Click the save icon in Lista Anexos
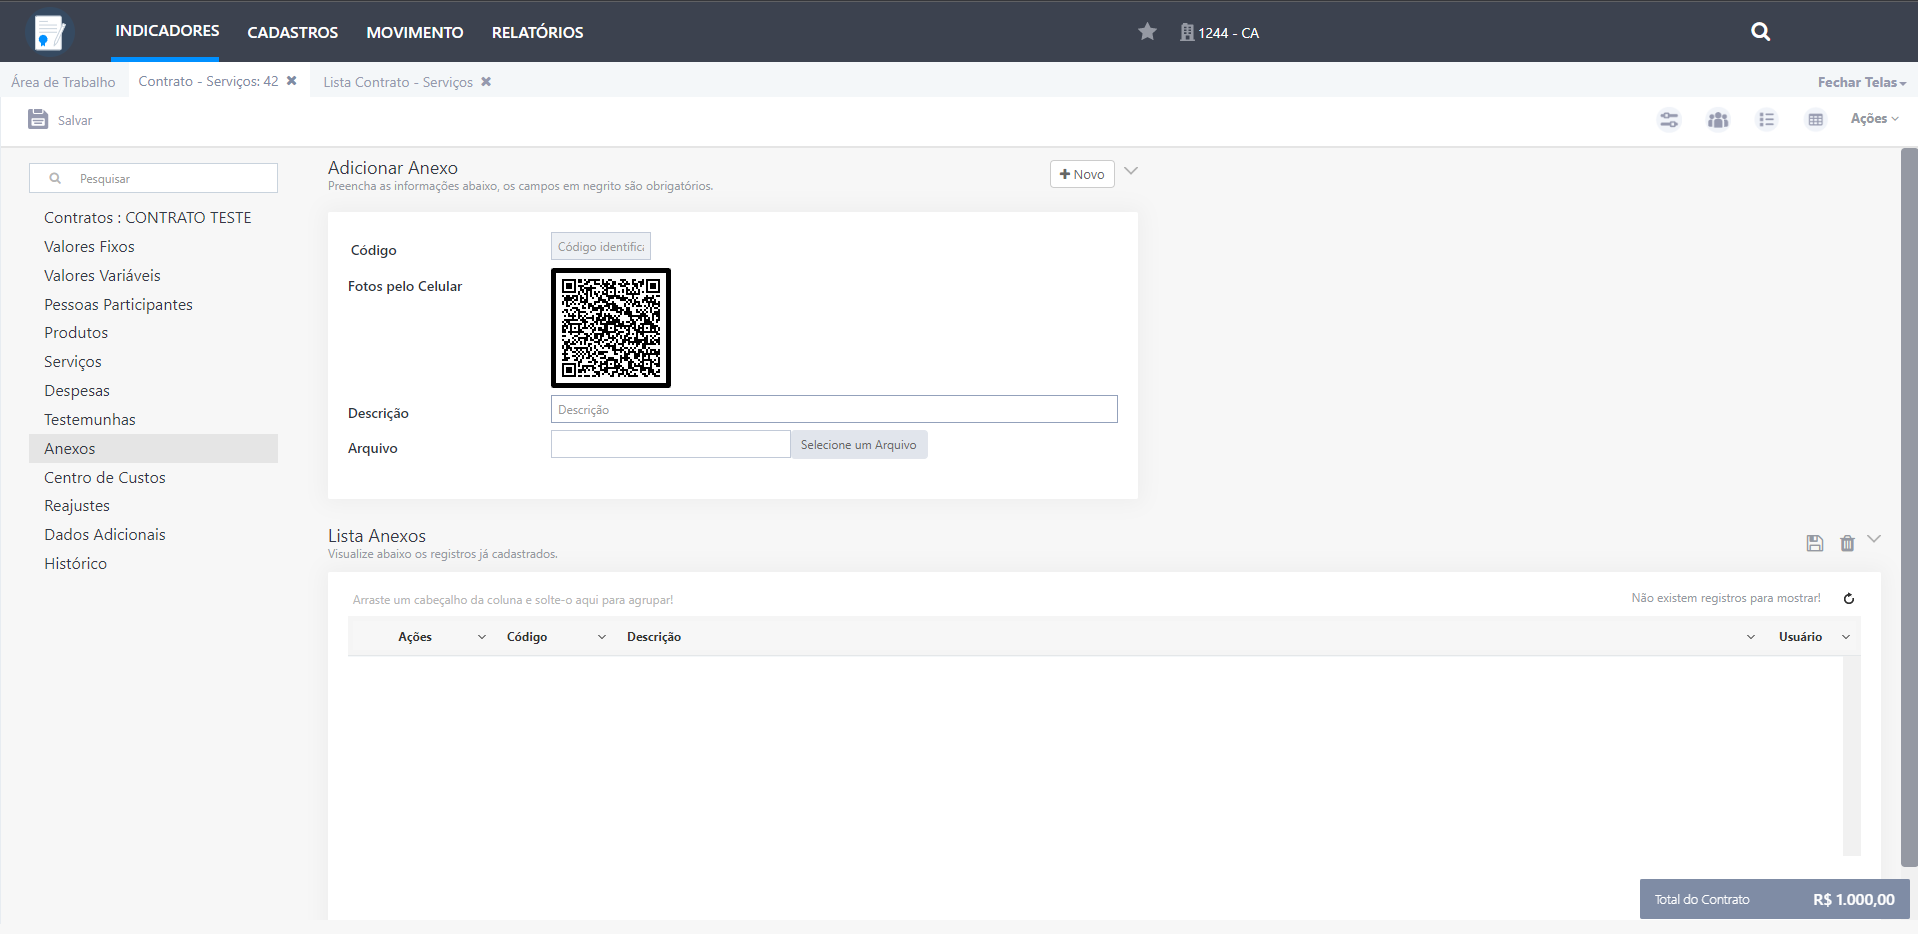The height and width of the screenshot is (934, 1918). click(1815, 543)
